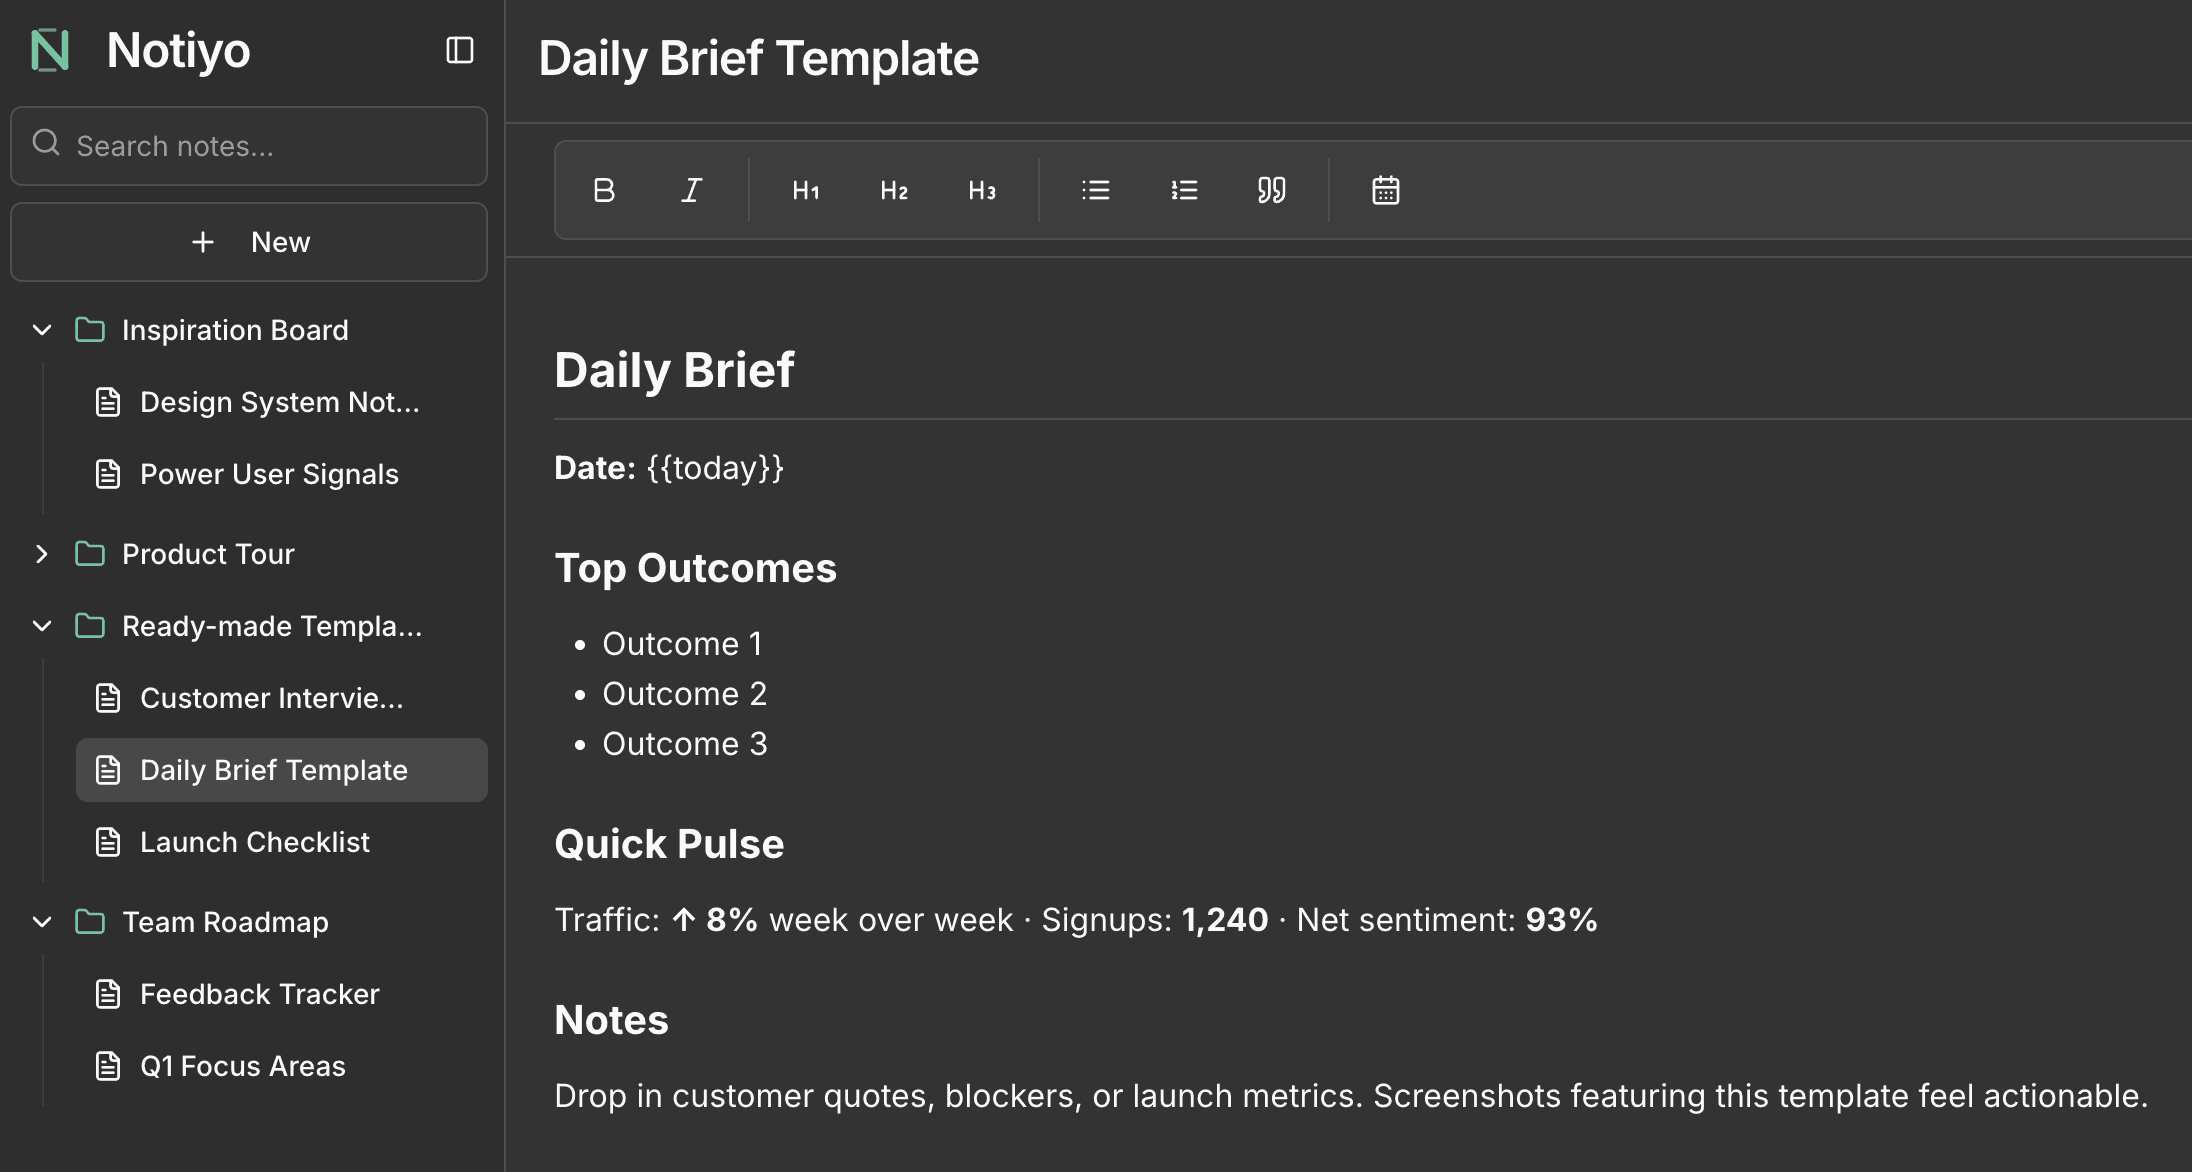Add a block quote
The image size is (2192, 1172).
[1272, 190]
